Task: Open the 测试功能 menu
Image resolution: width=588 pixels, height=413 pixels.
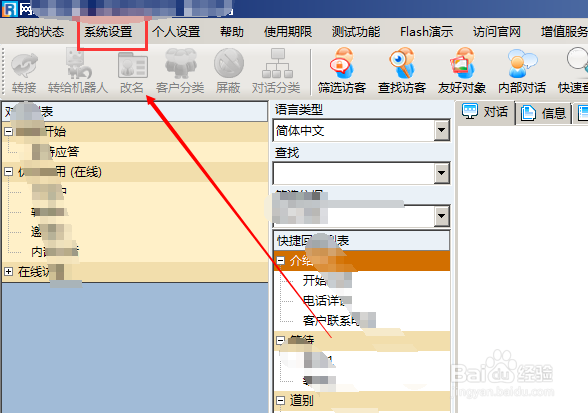Action: pos(356,32)
